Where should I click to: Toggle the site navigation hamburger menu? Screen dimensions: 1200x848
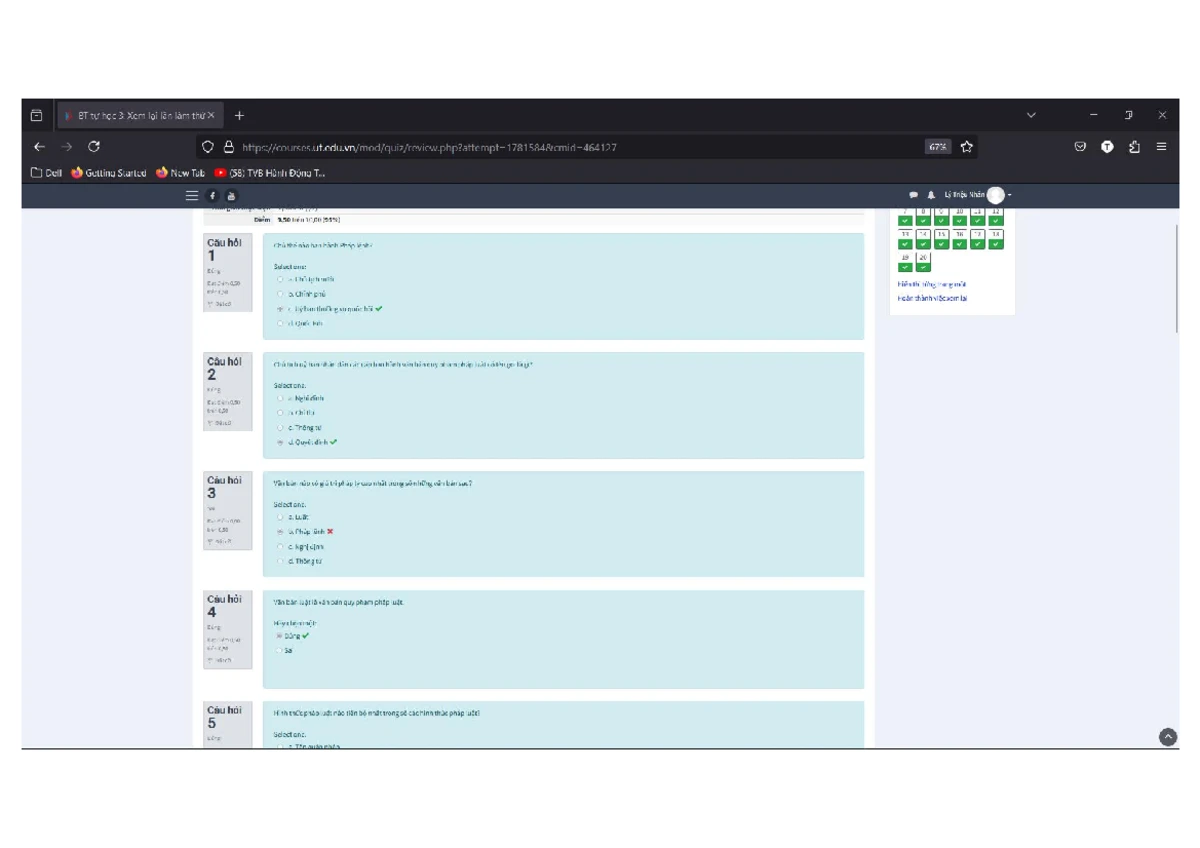(192, 196)
